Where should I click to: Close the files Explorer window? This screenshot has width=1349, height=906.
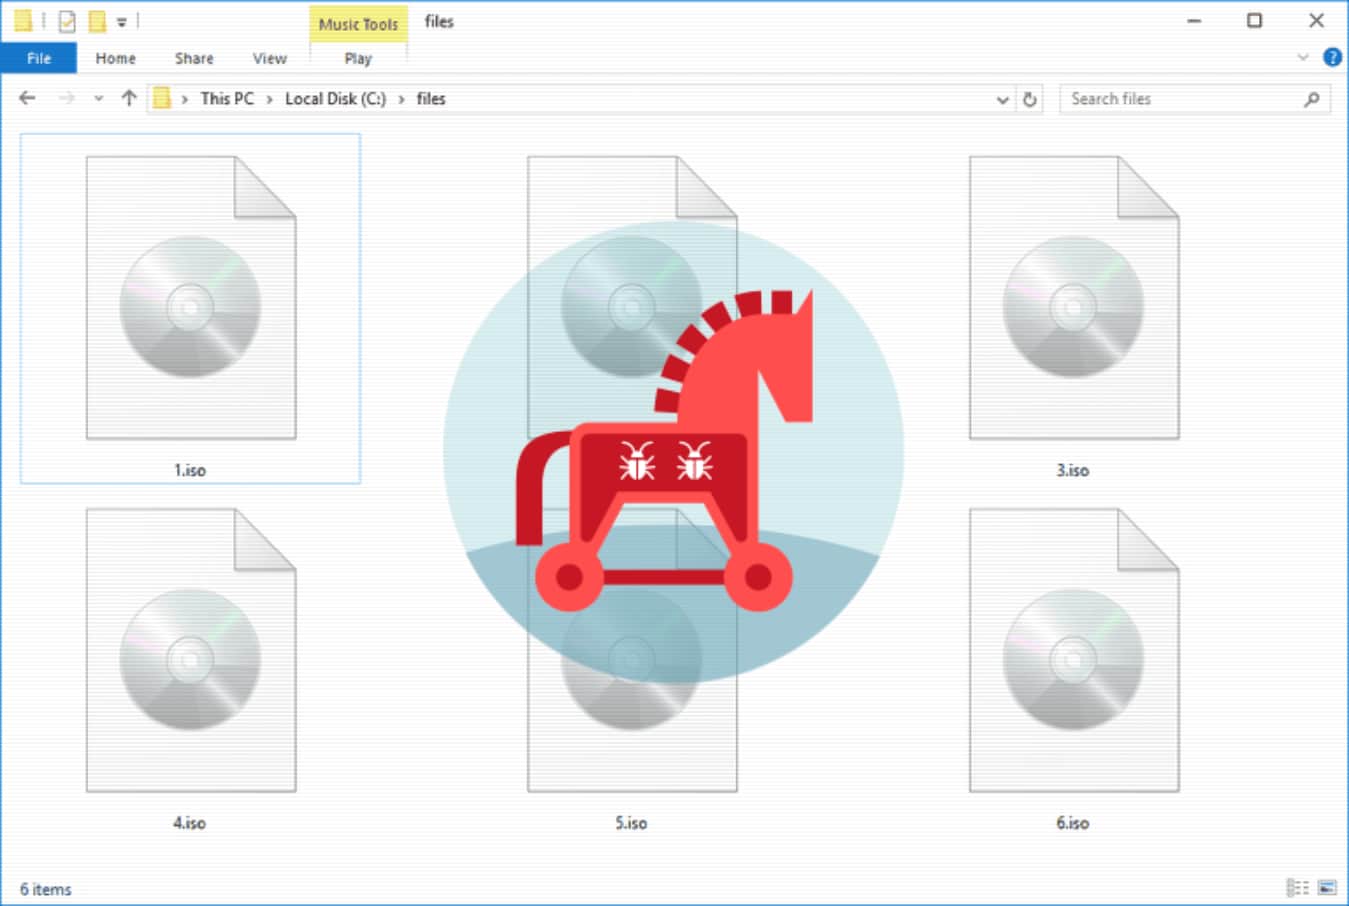[1316, 20]
